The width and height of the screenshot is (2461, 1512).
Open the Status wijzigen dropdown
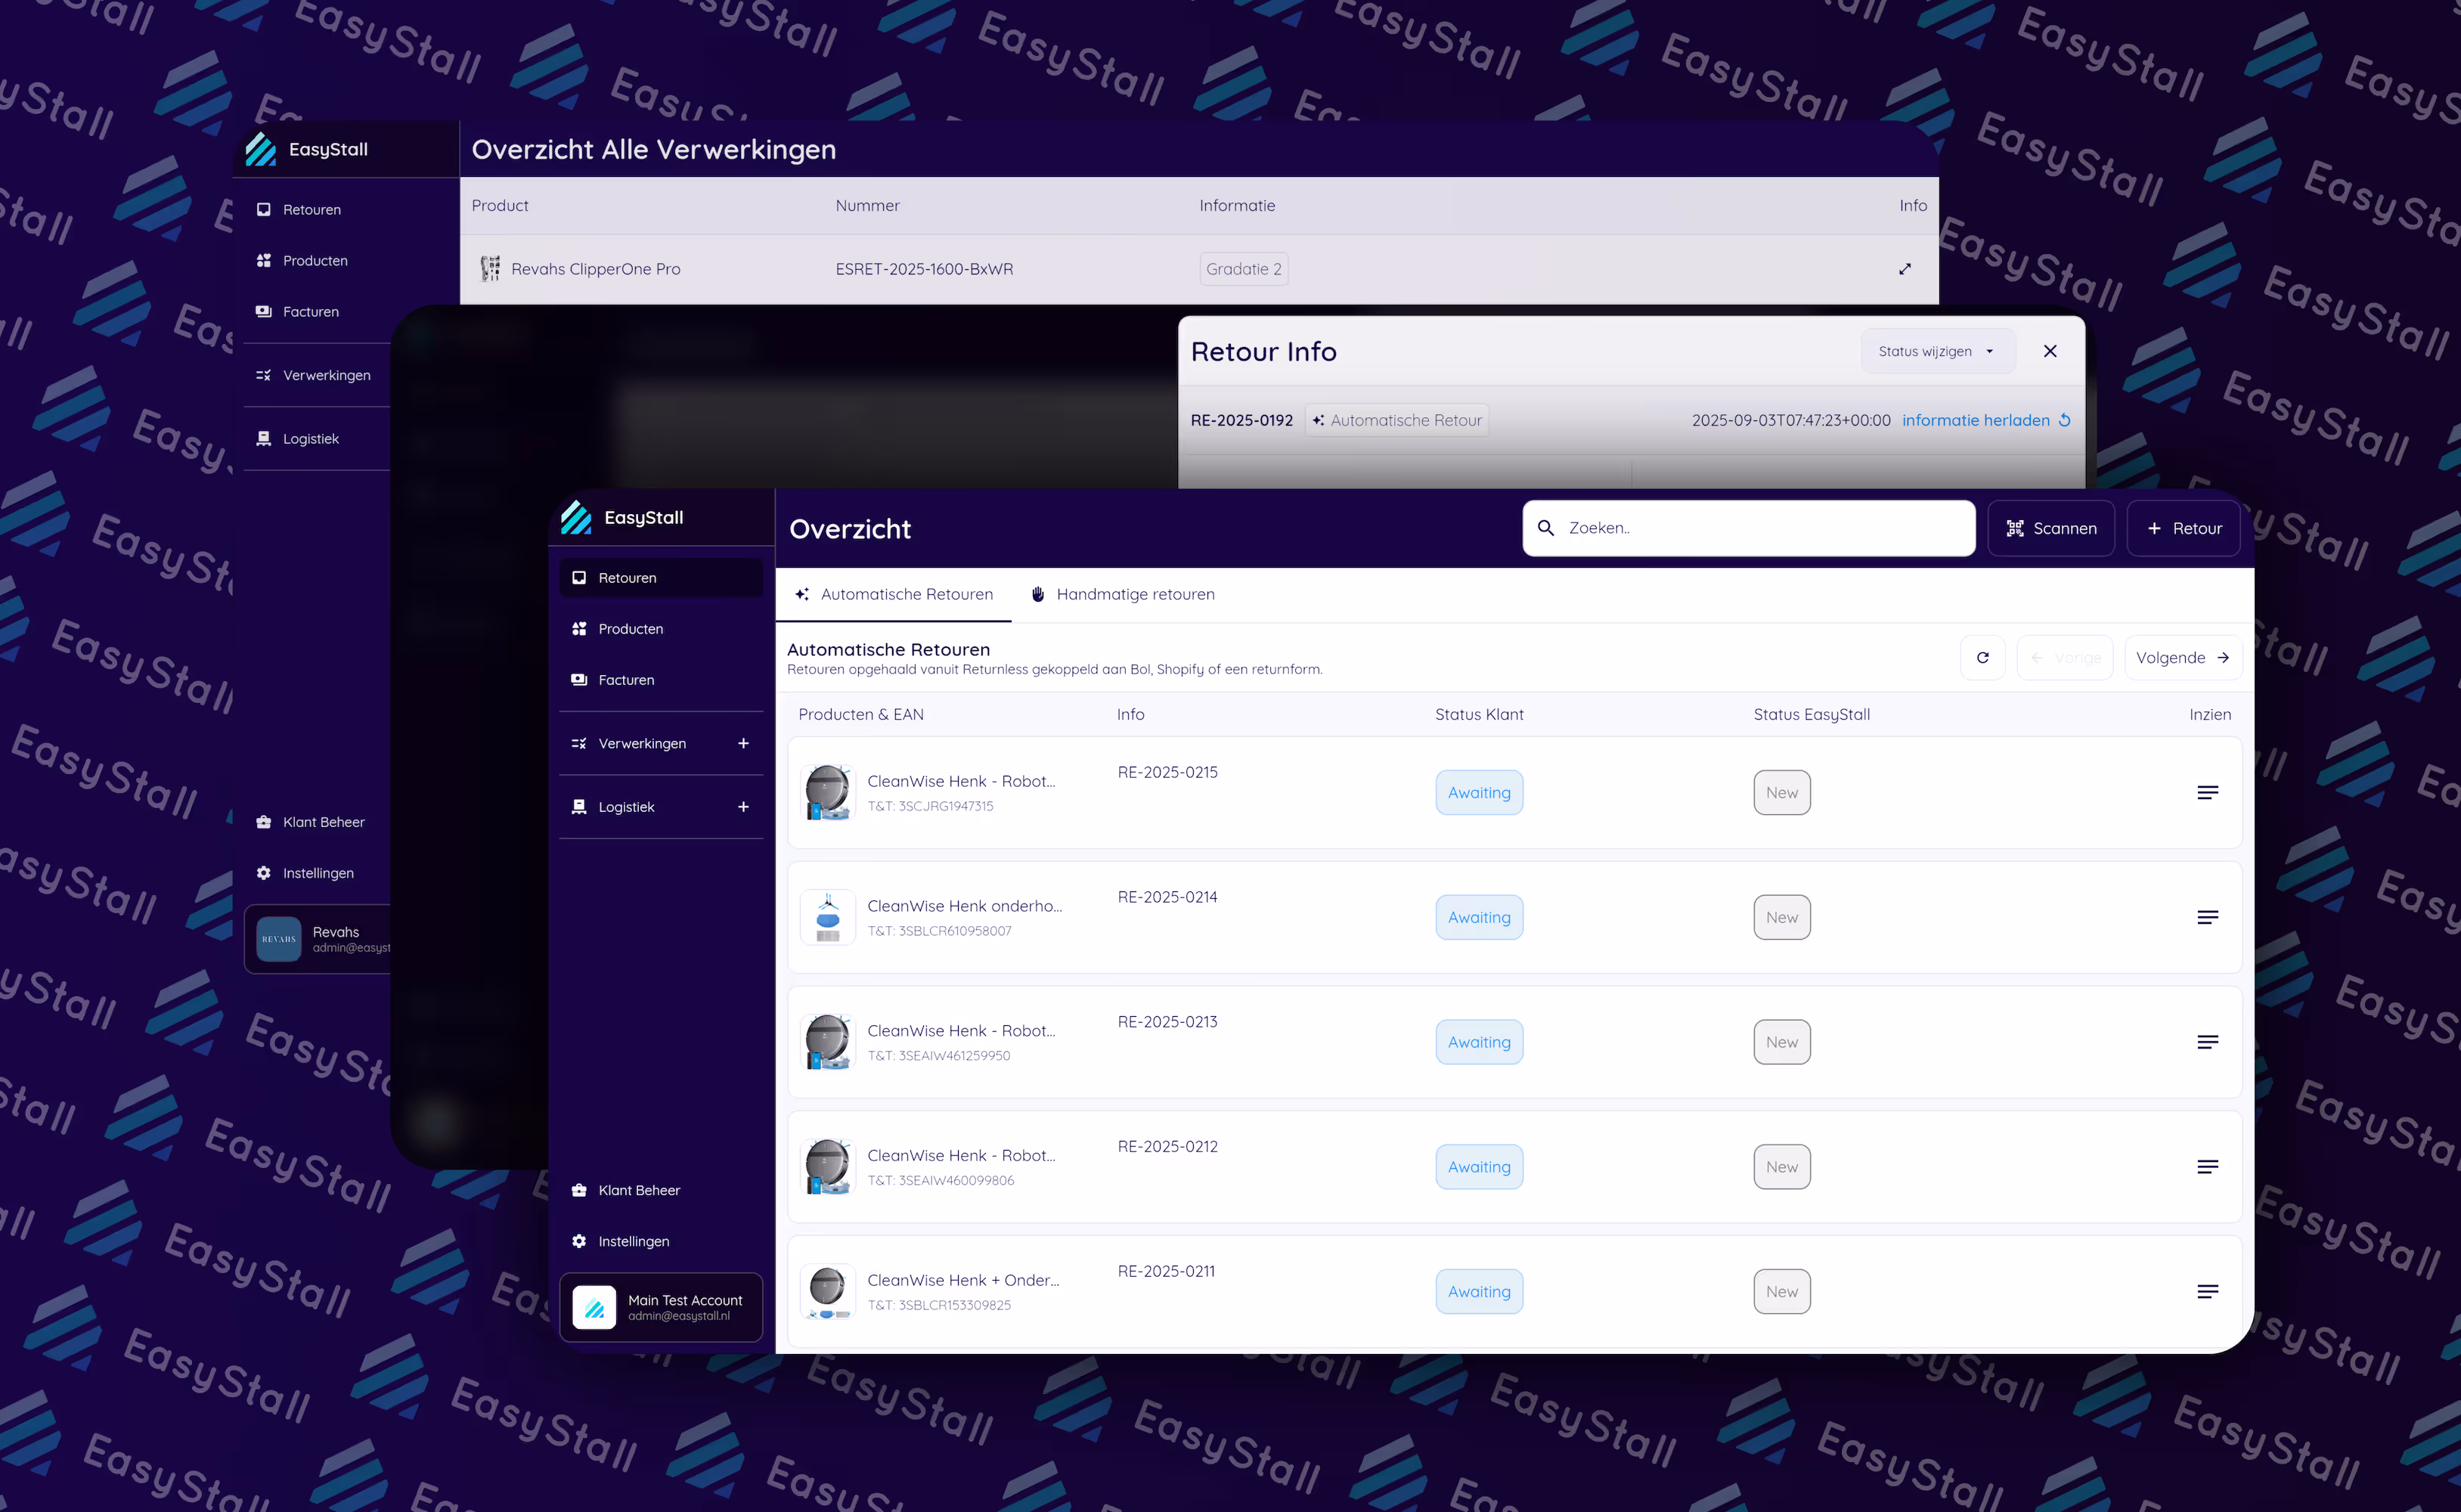click(1936, 351)
